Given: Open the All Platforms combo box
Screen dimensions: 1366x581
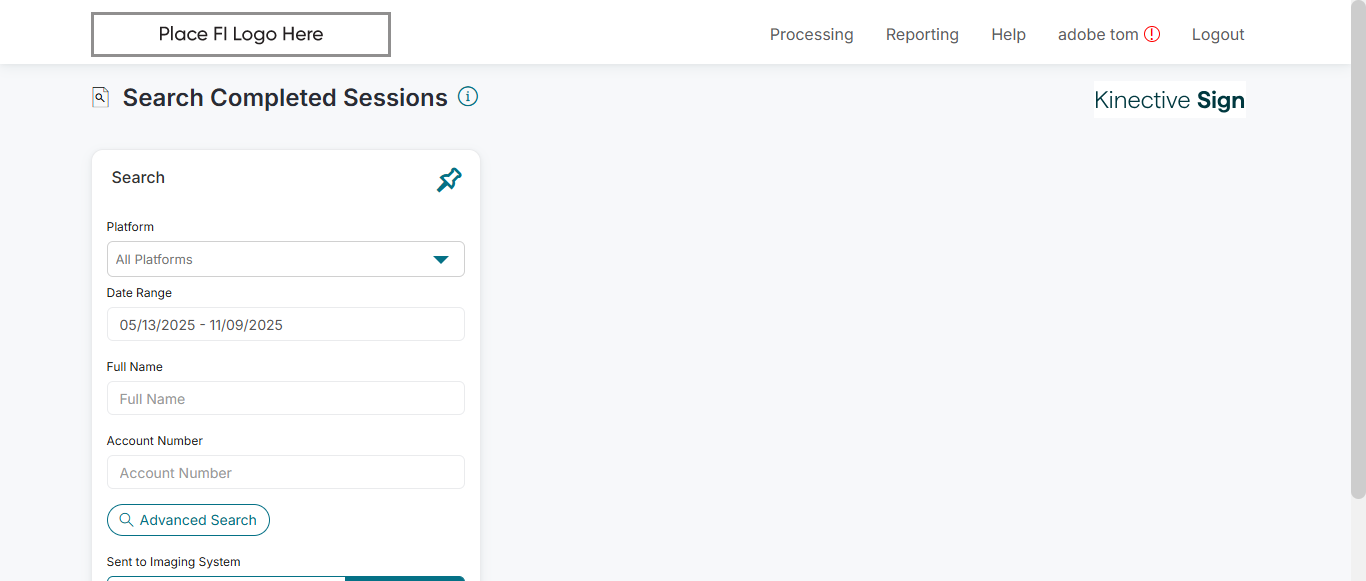Looking at the screenshot, I should point(270,259).
